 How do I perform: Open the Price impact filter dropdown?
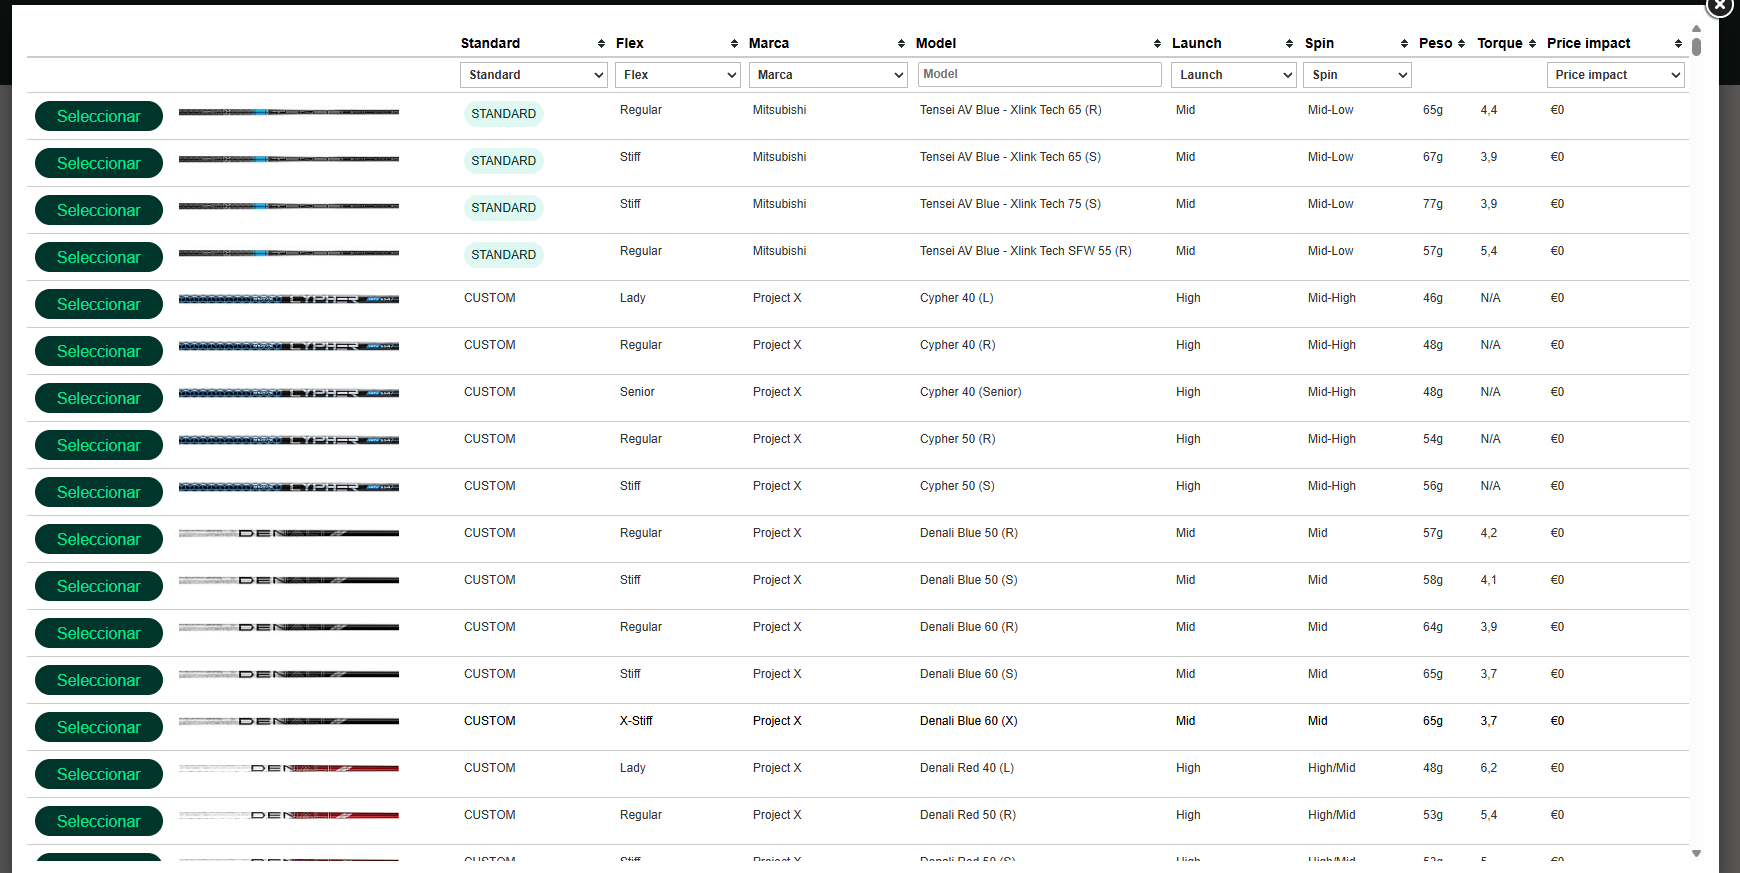tap(1615, 75)
